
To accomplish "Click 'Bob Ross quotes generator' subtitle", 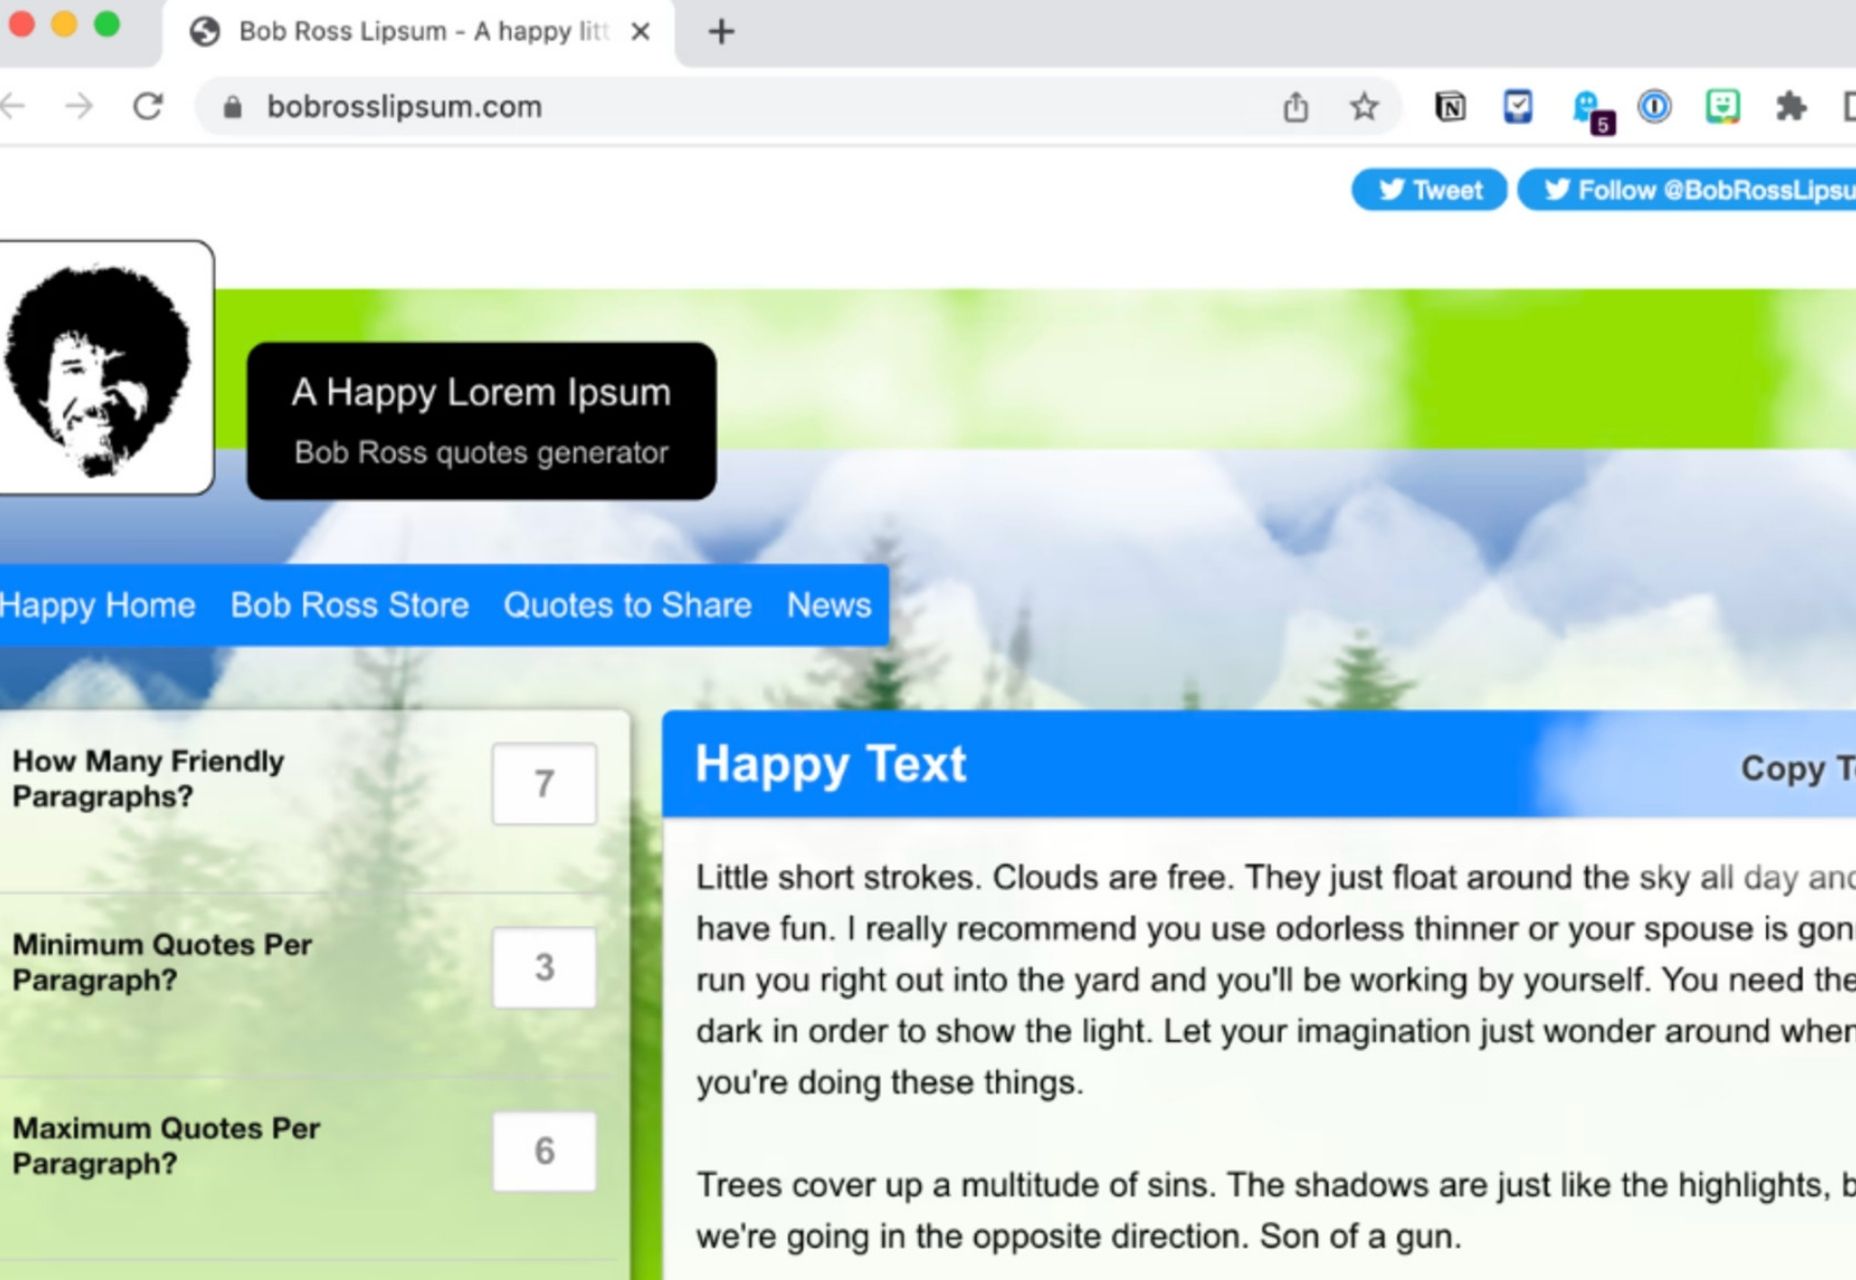I will (481, 453).
